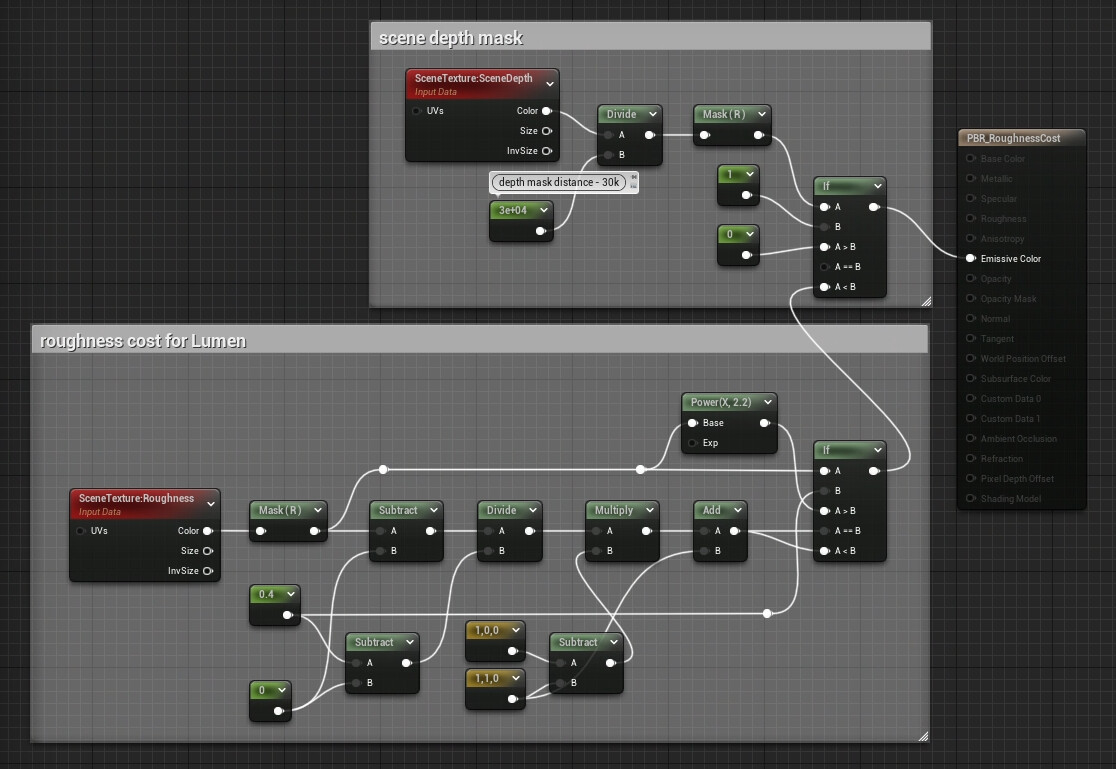Click the Exp input pin on the Power node
The height and width of the screenshot is (769, 1116).
point(690,442)
